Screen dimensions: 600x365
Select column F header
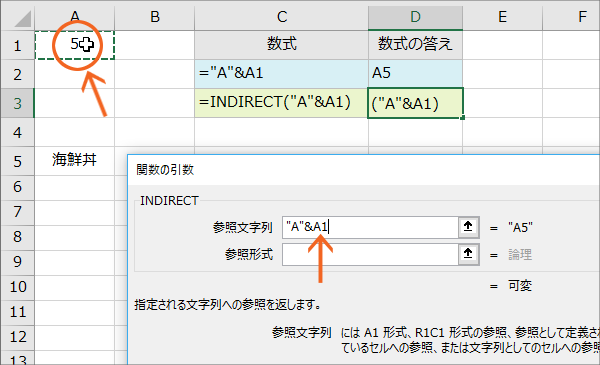click(571, 17)
